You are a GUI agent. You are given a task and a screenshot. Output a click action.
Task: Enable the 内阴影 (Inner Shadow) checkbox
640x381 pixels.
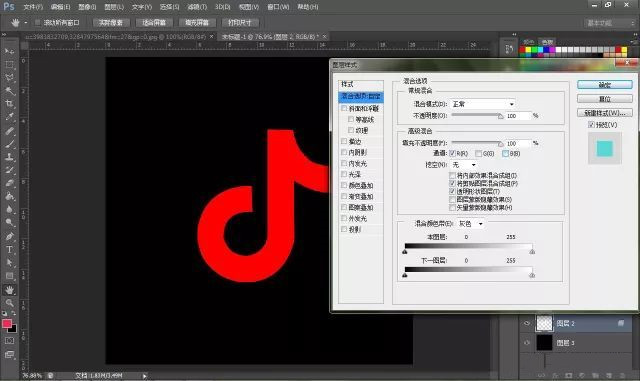pyautogui.click(x=344, y=152)
